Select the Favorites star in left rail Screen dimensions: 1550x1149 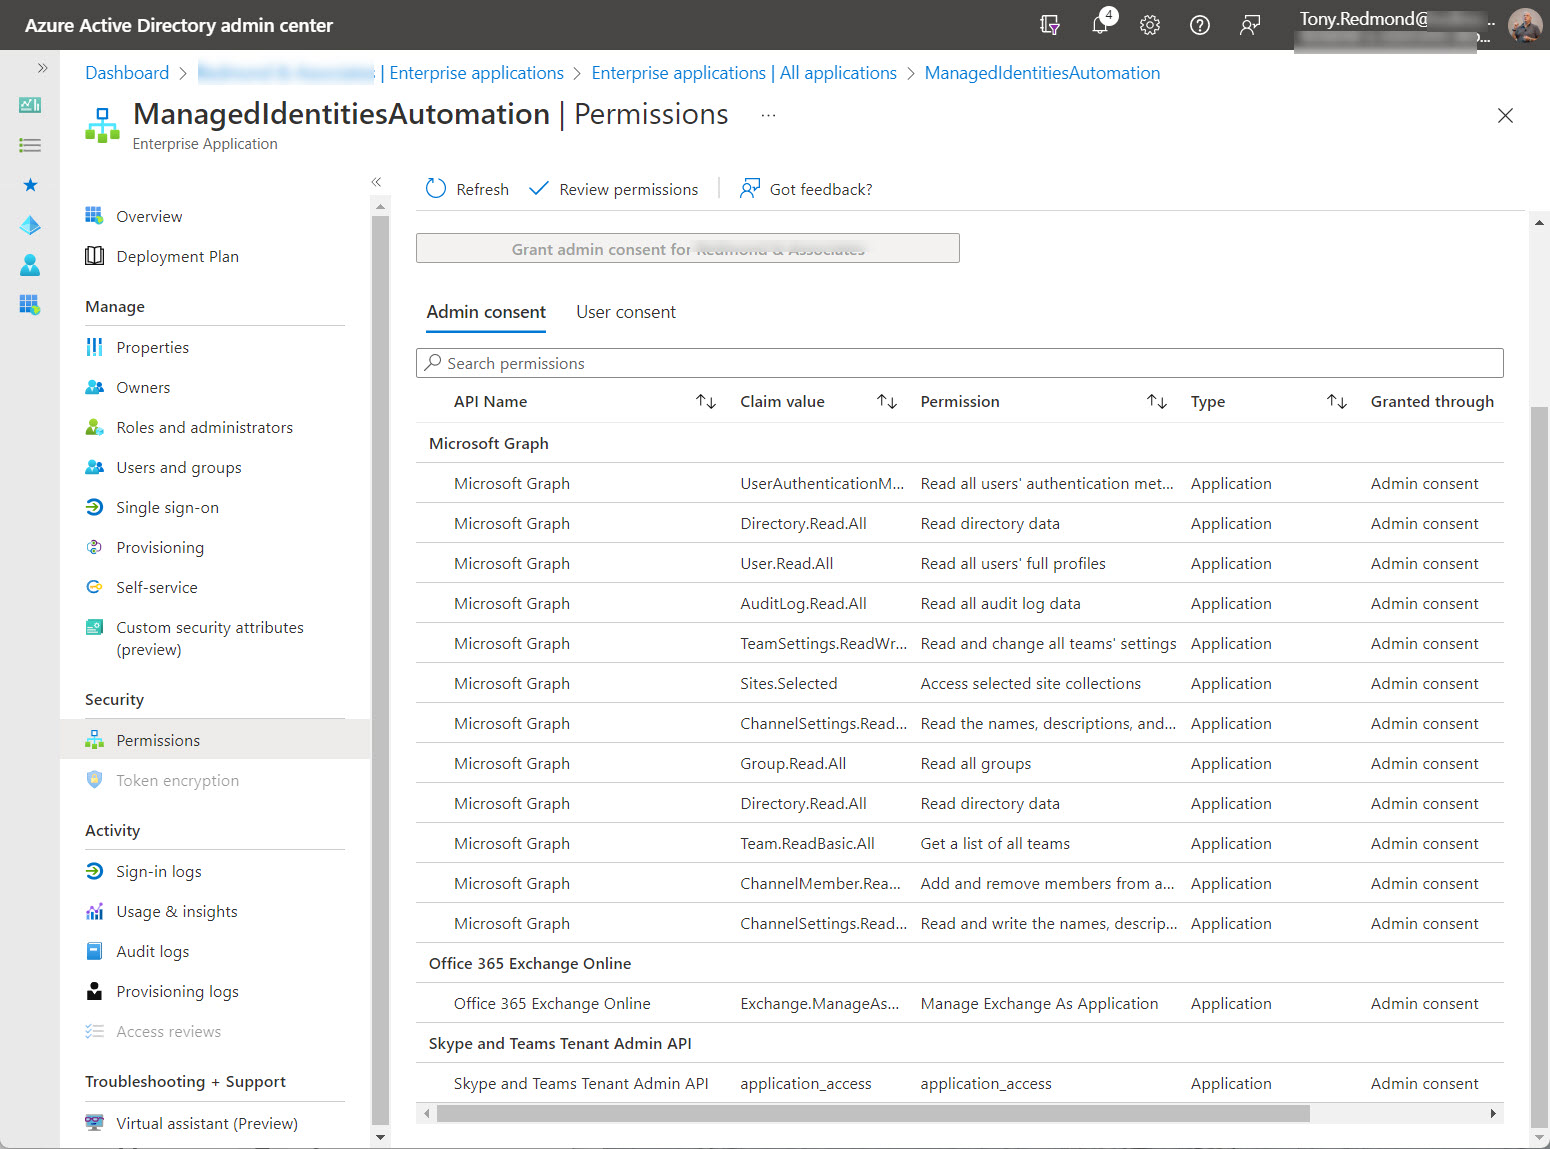(30, 185)
